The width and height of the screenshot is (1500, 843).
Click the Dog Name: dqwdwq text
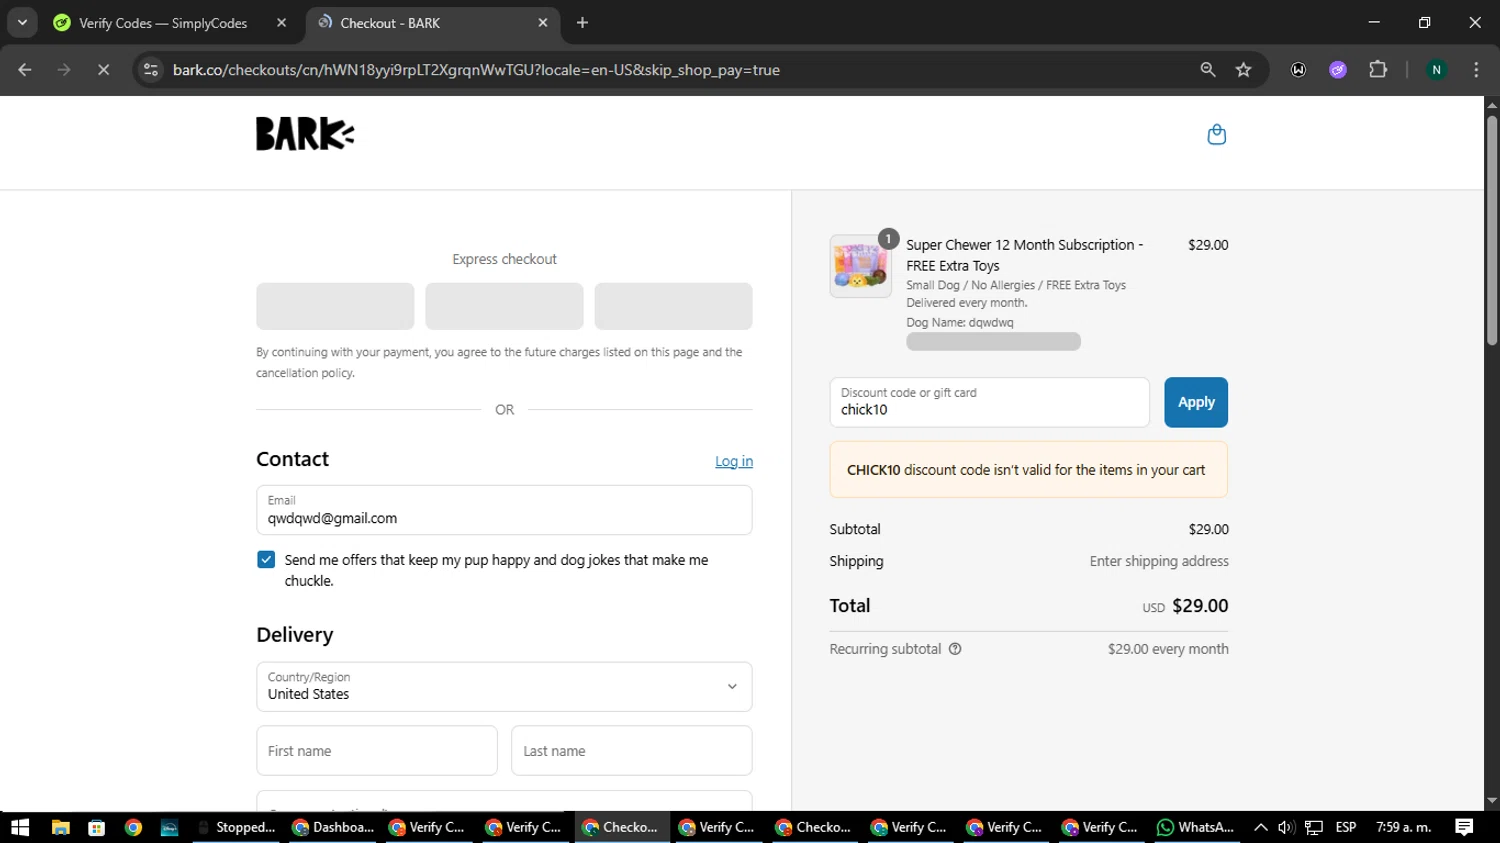(960, 322)
